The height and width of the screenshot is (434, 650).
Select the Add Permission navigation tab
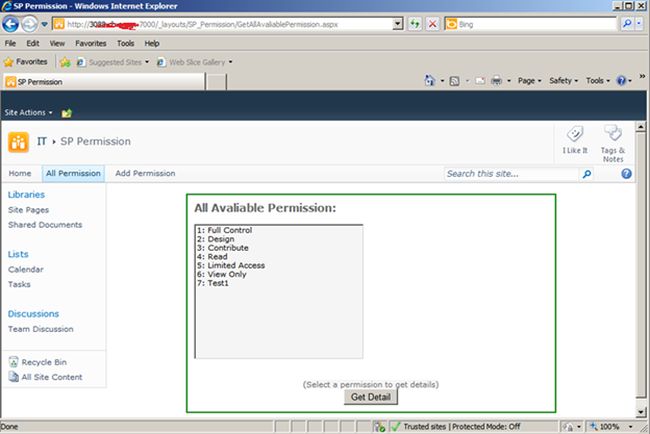pos(145,173)
